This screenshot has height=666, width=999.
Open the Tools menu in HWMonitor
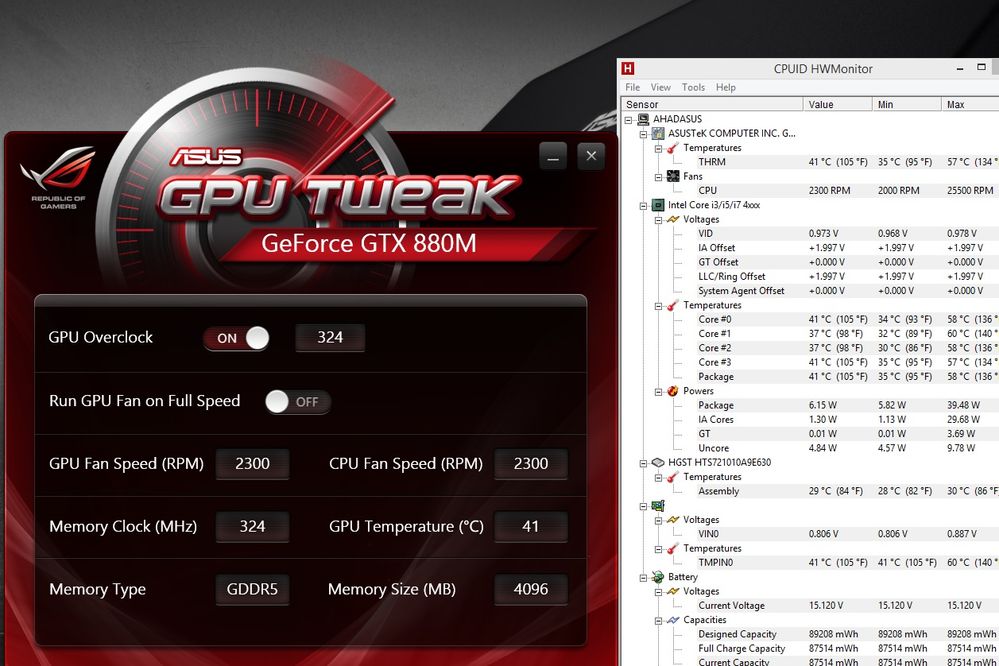coord(693,87)
